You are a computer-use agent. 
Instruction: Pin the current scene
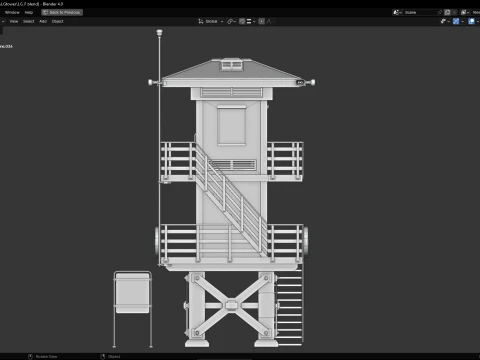click(x=440, y=12)
